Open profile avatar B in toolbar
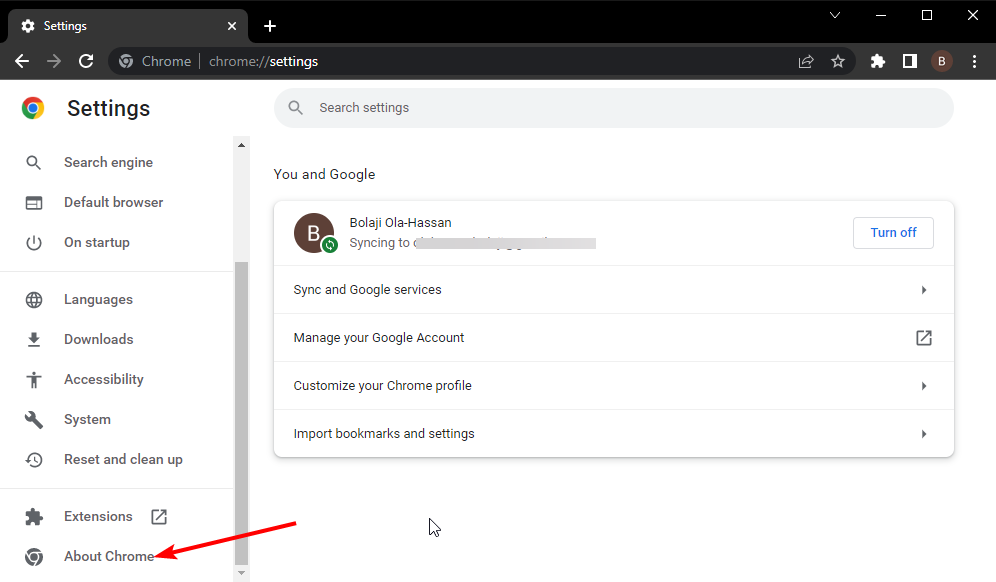Image resolution: width=996 pixels, height=582 pixels. coord(941,61)
